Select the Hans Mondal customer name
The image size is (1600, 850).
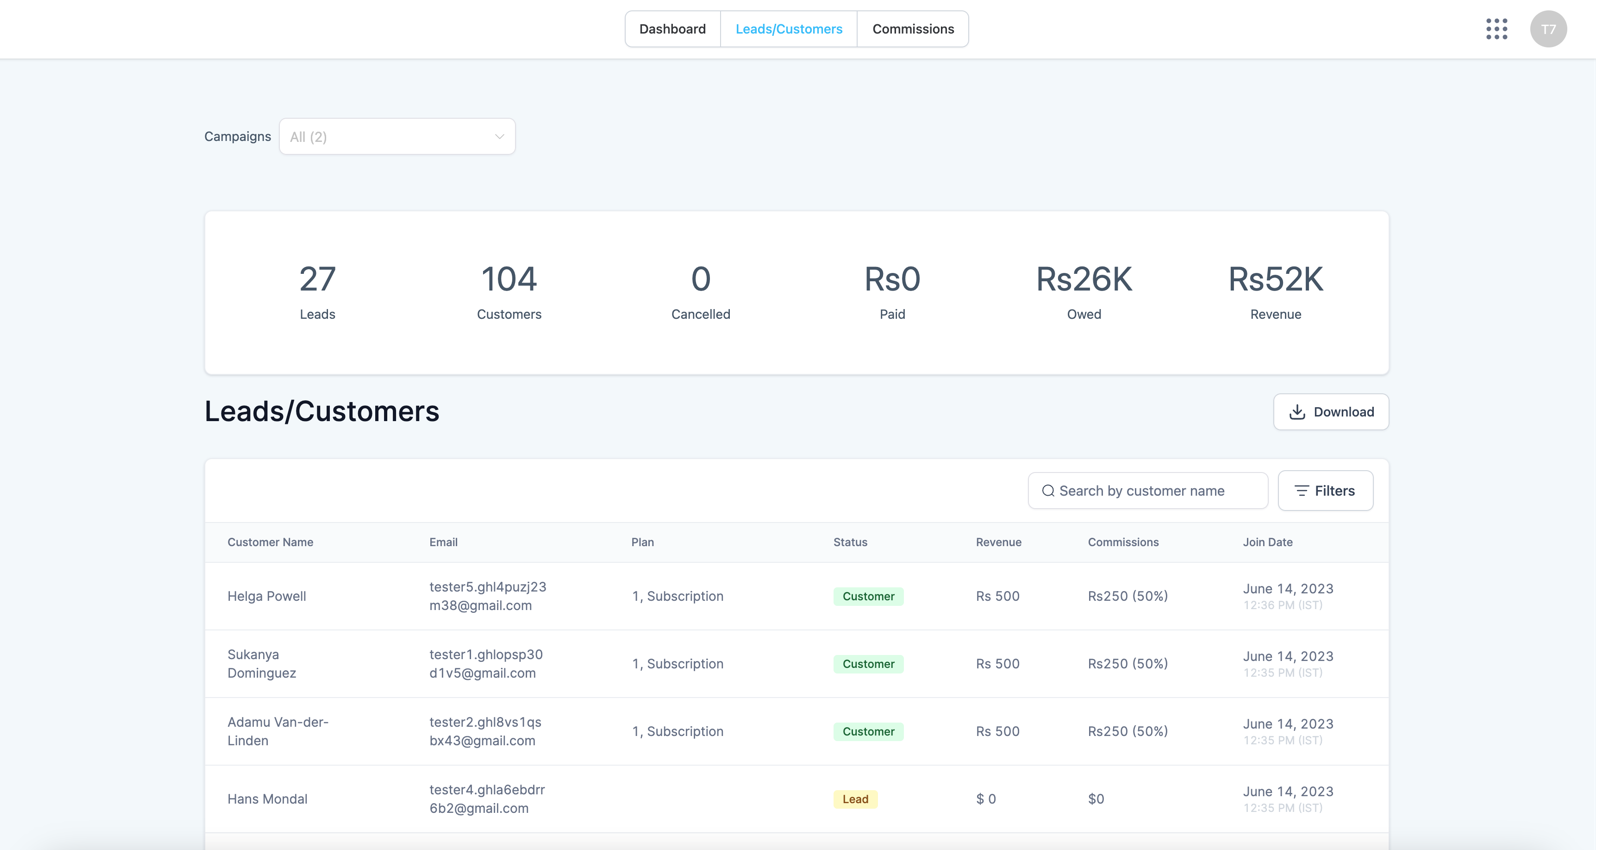click(x=267, y=799)
